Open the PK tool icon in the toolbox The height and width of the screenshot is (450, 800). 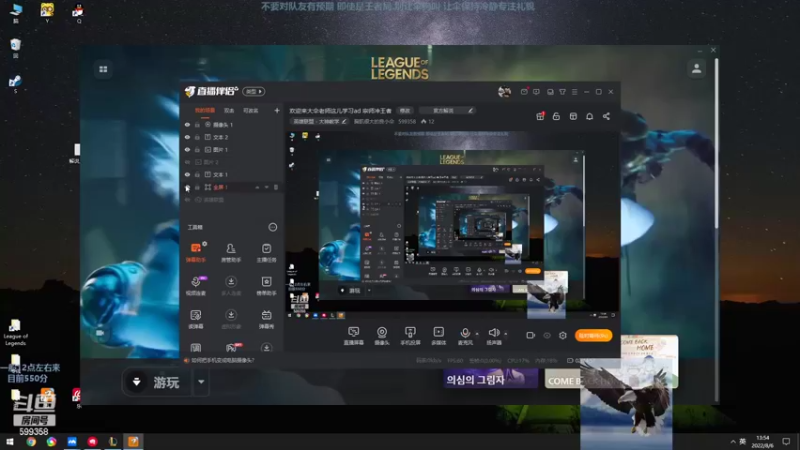(232, 348)
